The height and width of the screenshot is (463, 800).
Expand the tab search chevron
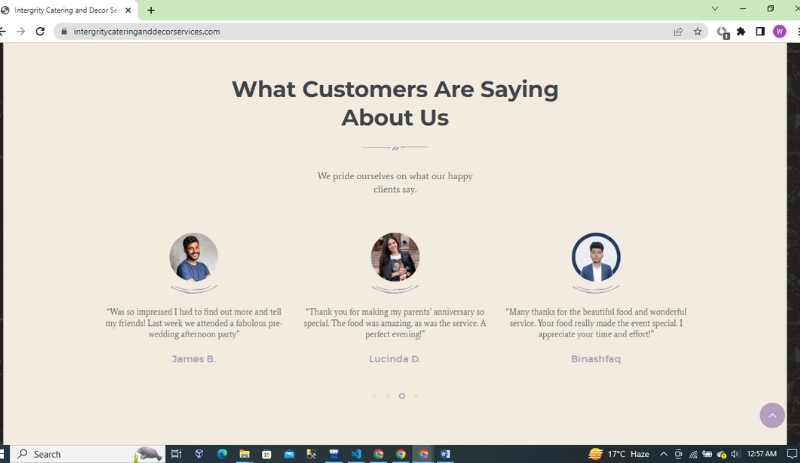[715, 9]
